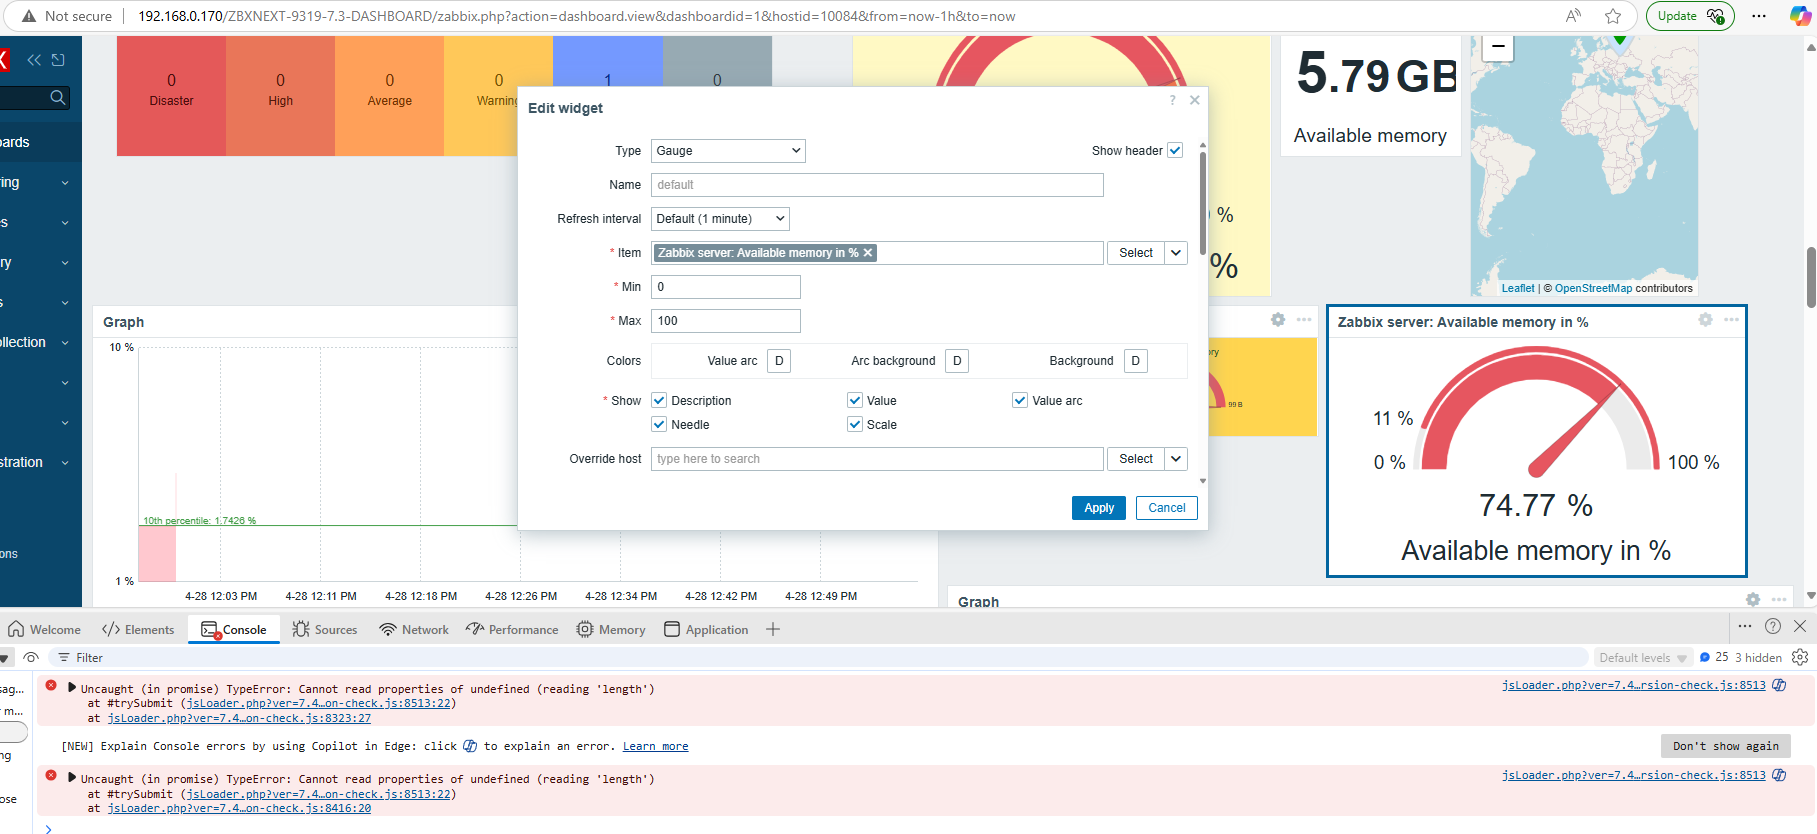Open gear settings of Available memory gauge widget

(x=1705, y=320)
